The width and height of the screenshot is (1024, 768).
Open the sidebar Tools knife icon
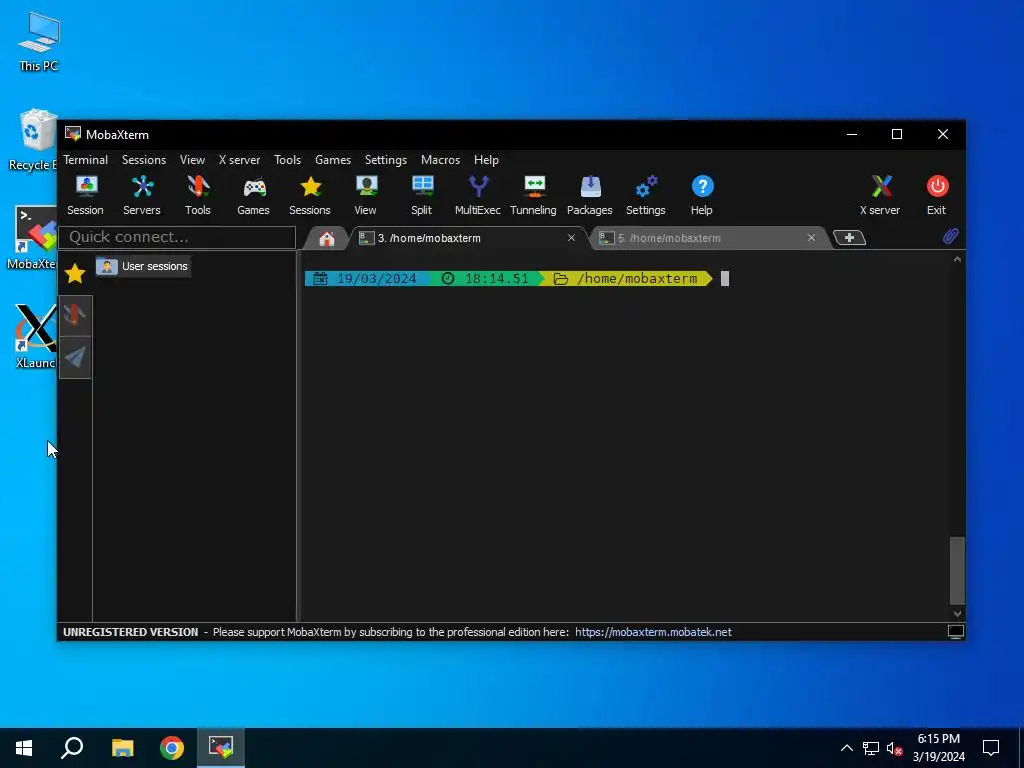pyautogui.click(x=75, y=315)
